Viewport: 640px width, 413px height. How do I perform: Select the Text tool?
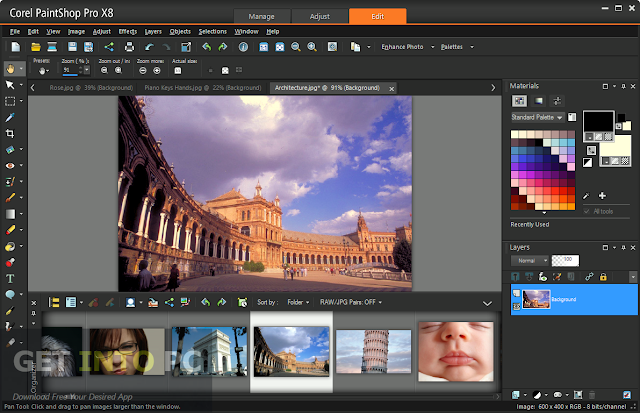(x=10, y=277)
